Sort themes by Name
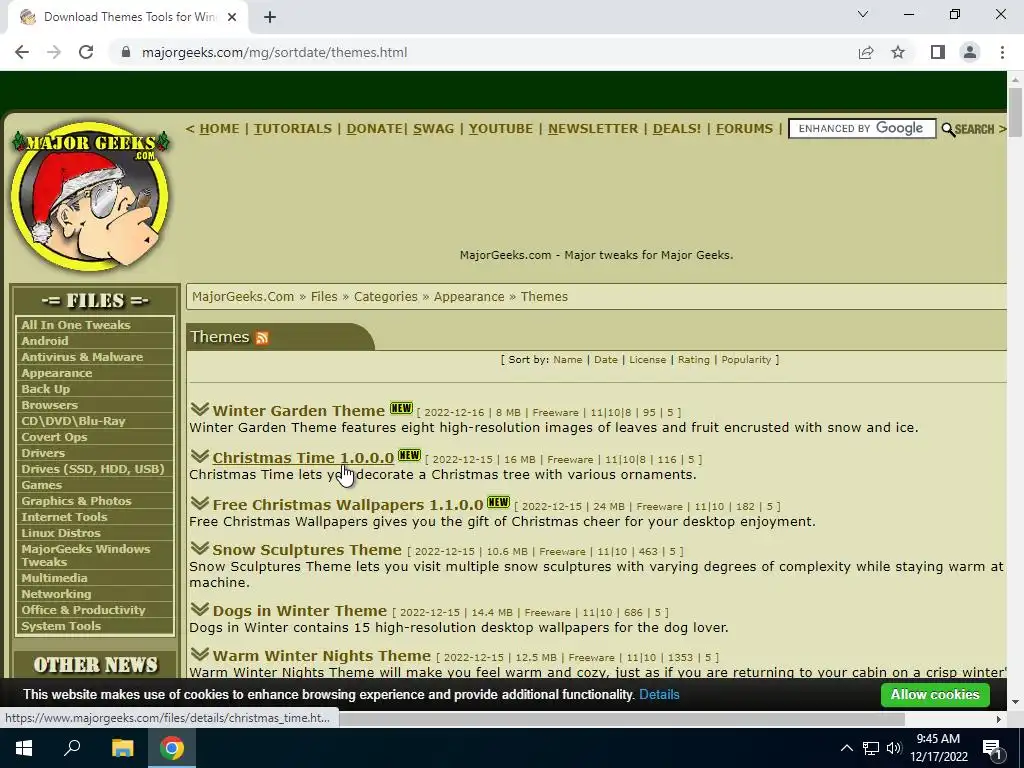Viewport: 1024px width, 768px height. (568, 360)
